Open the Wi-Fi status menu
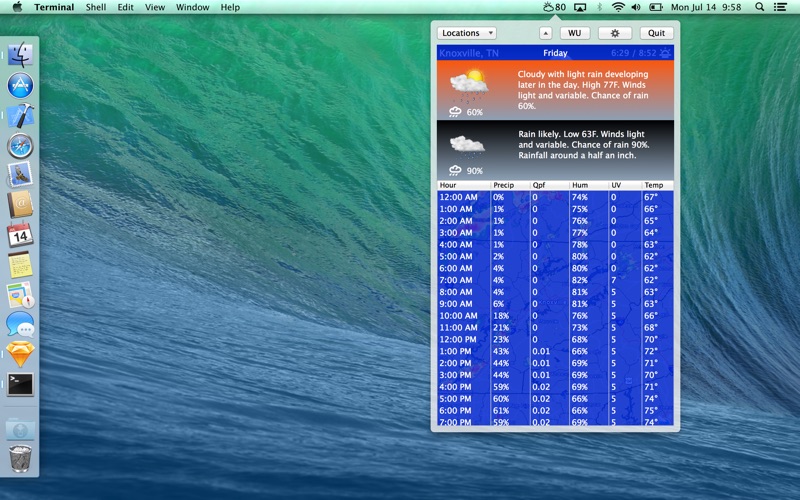 coord(618,7)
